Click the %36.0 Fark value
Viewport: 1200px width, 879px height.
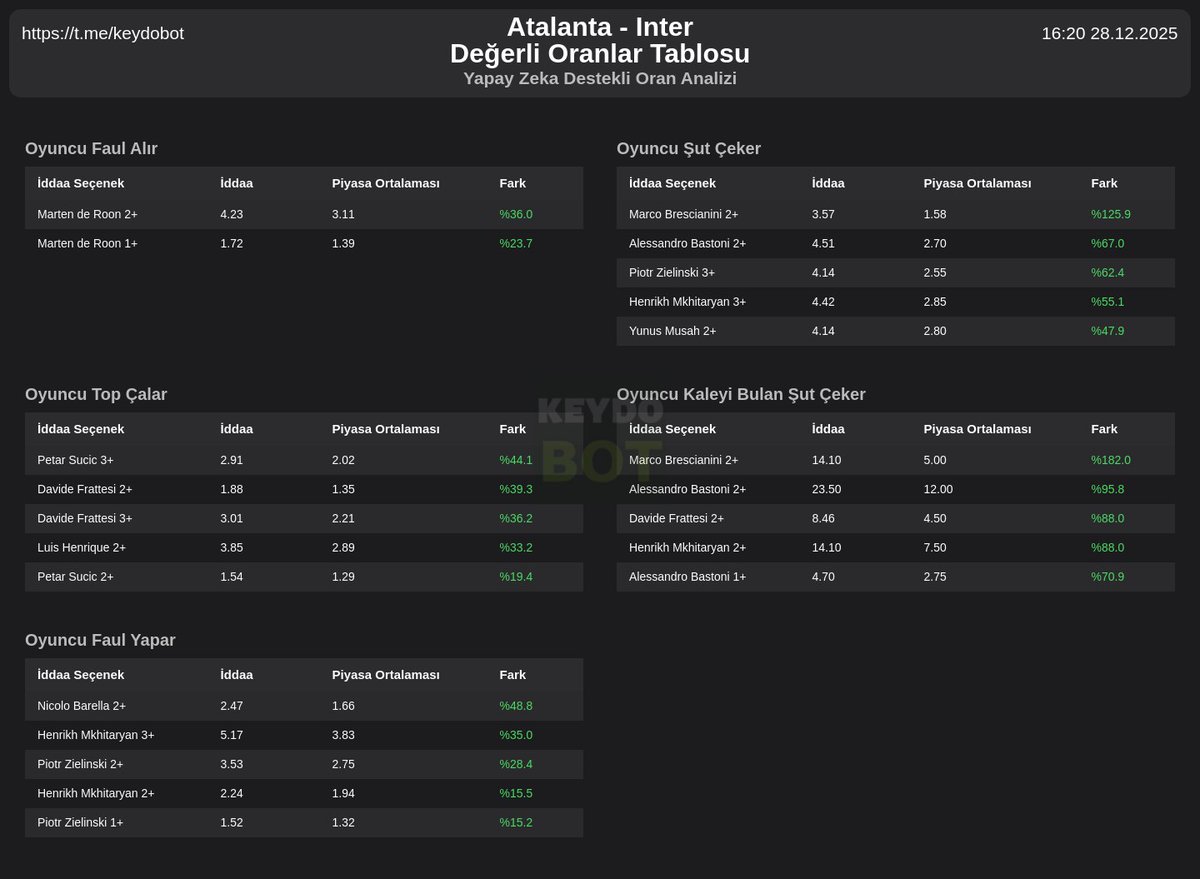[516, 214]
